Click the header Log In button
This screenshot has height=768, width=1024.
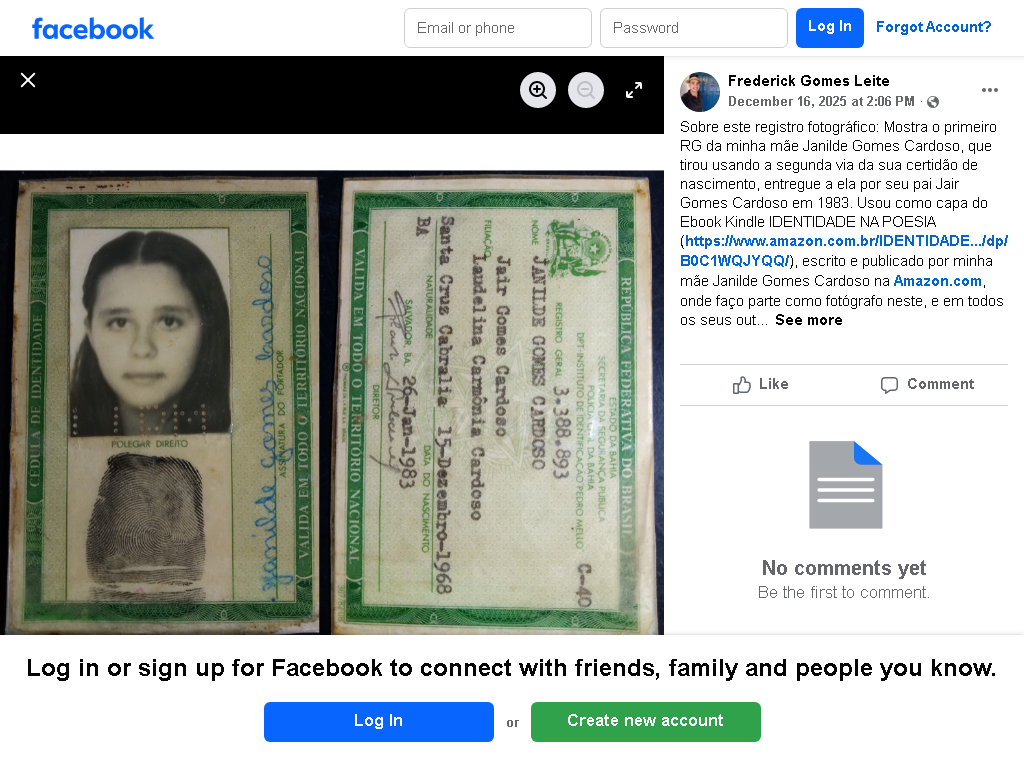click(829, 28)
